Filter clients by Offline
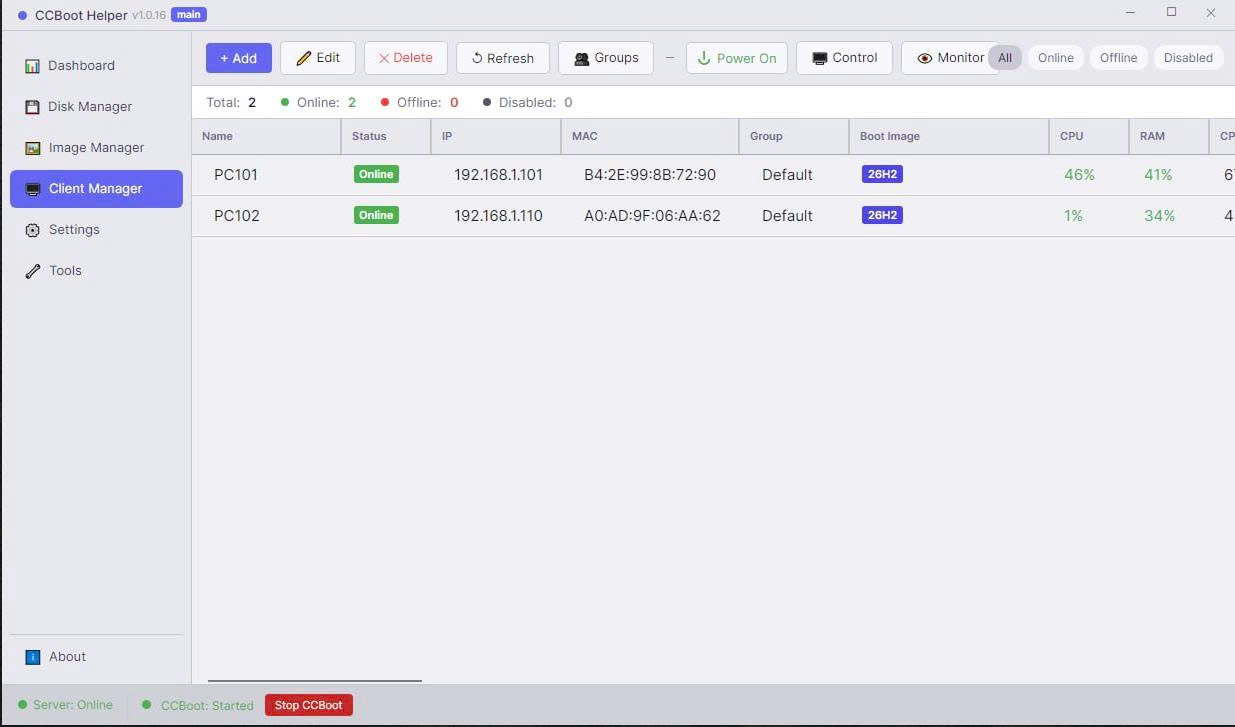 point(1118,58)
